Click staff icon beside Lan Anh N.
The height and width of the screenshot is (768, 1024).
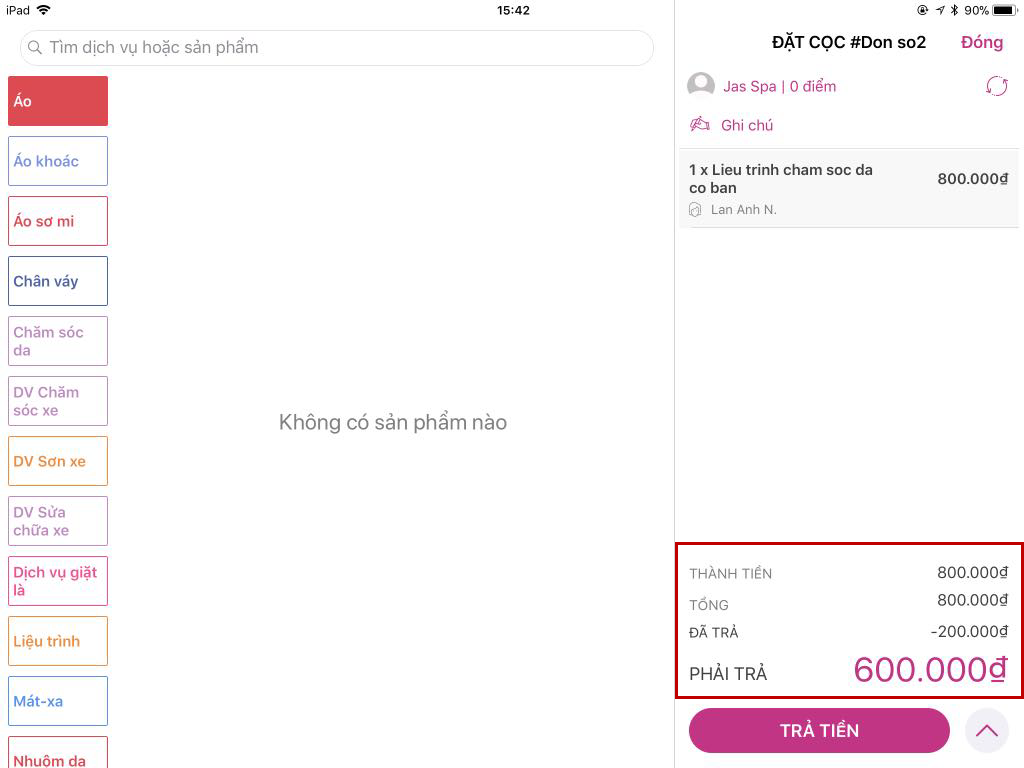(x=696, y=210)
